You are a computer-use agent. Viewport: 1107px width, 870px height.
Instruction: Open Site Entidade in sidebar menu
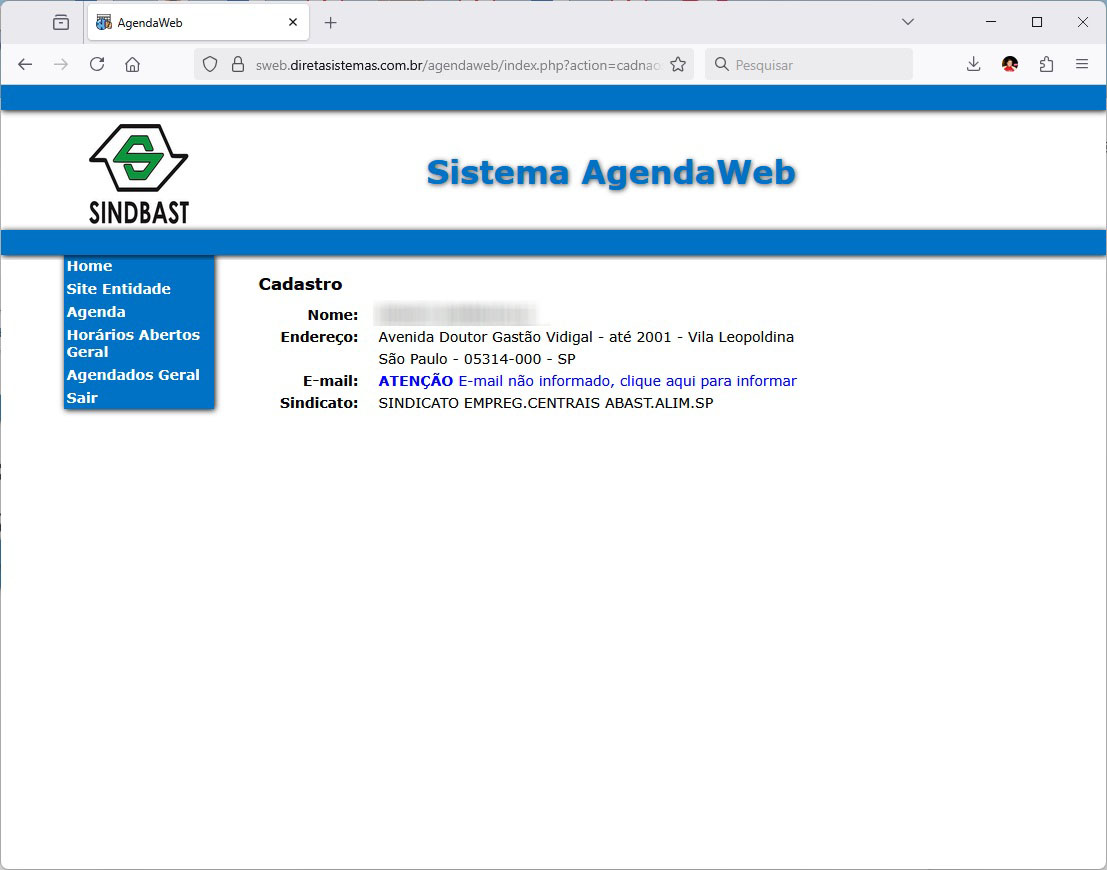tap(118, 289)
